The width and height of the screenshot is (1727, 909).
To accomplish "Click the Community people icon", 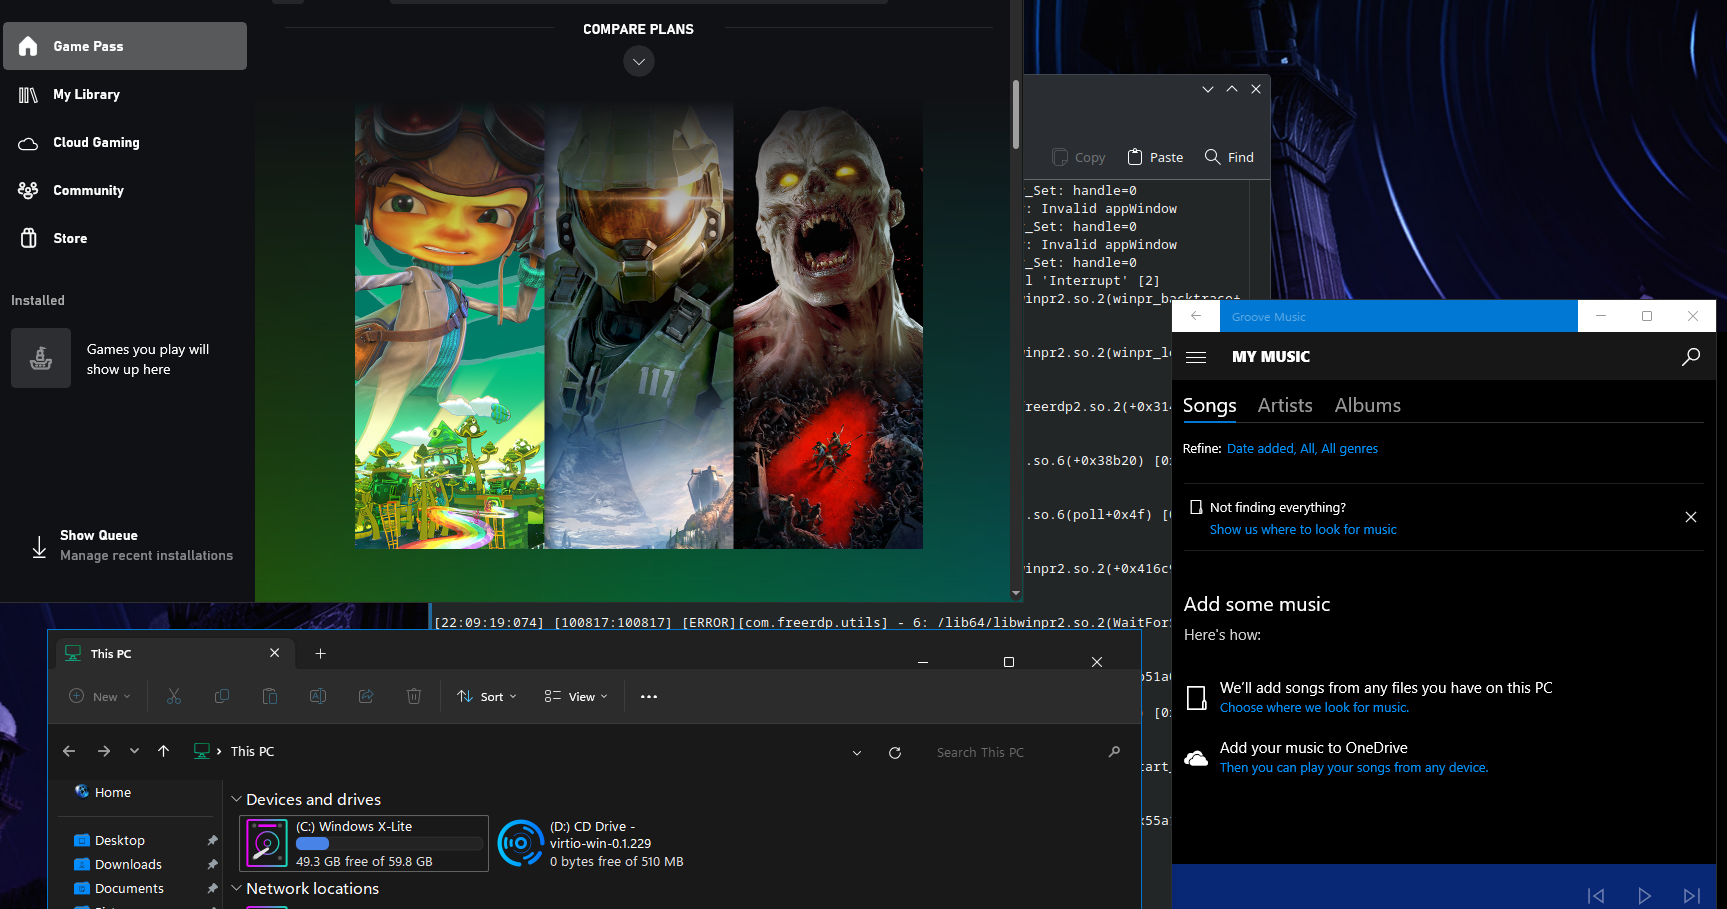I will (x=28, y=190).
